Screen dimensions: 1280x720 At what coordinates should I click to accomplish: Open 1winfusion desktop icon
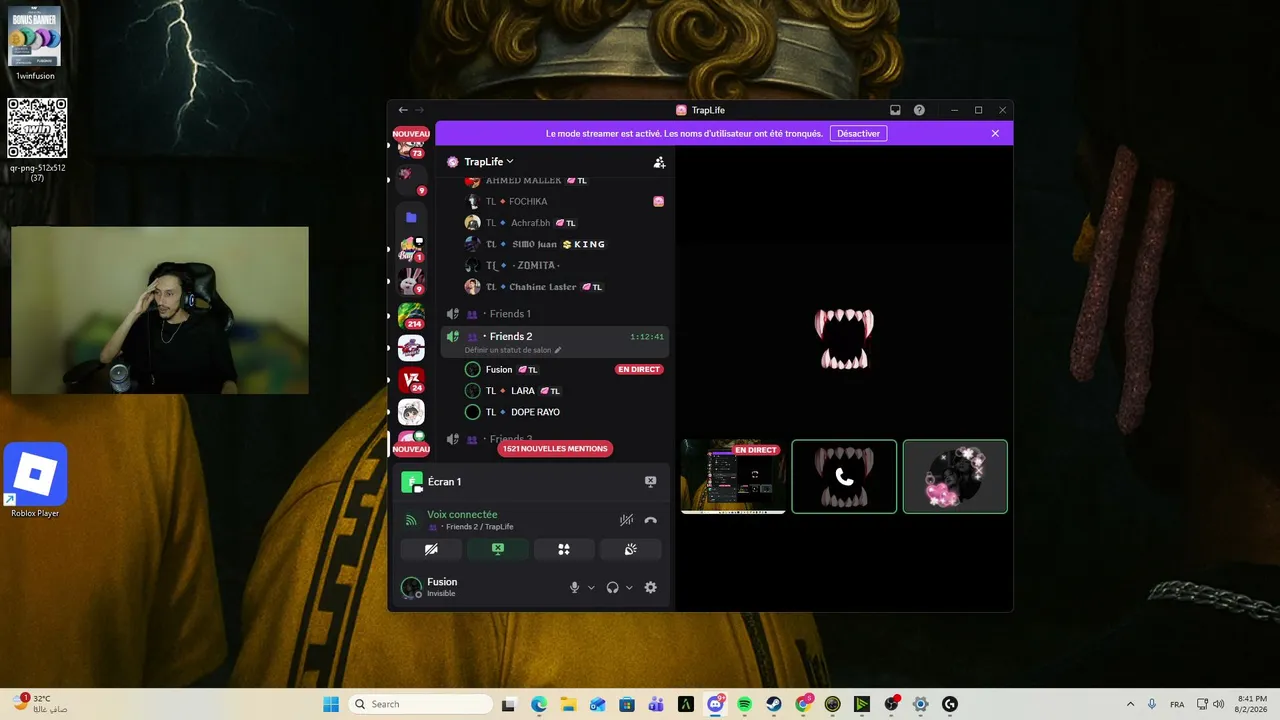click(x=35, y=43)
